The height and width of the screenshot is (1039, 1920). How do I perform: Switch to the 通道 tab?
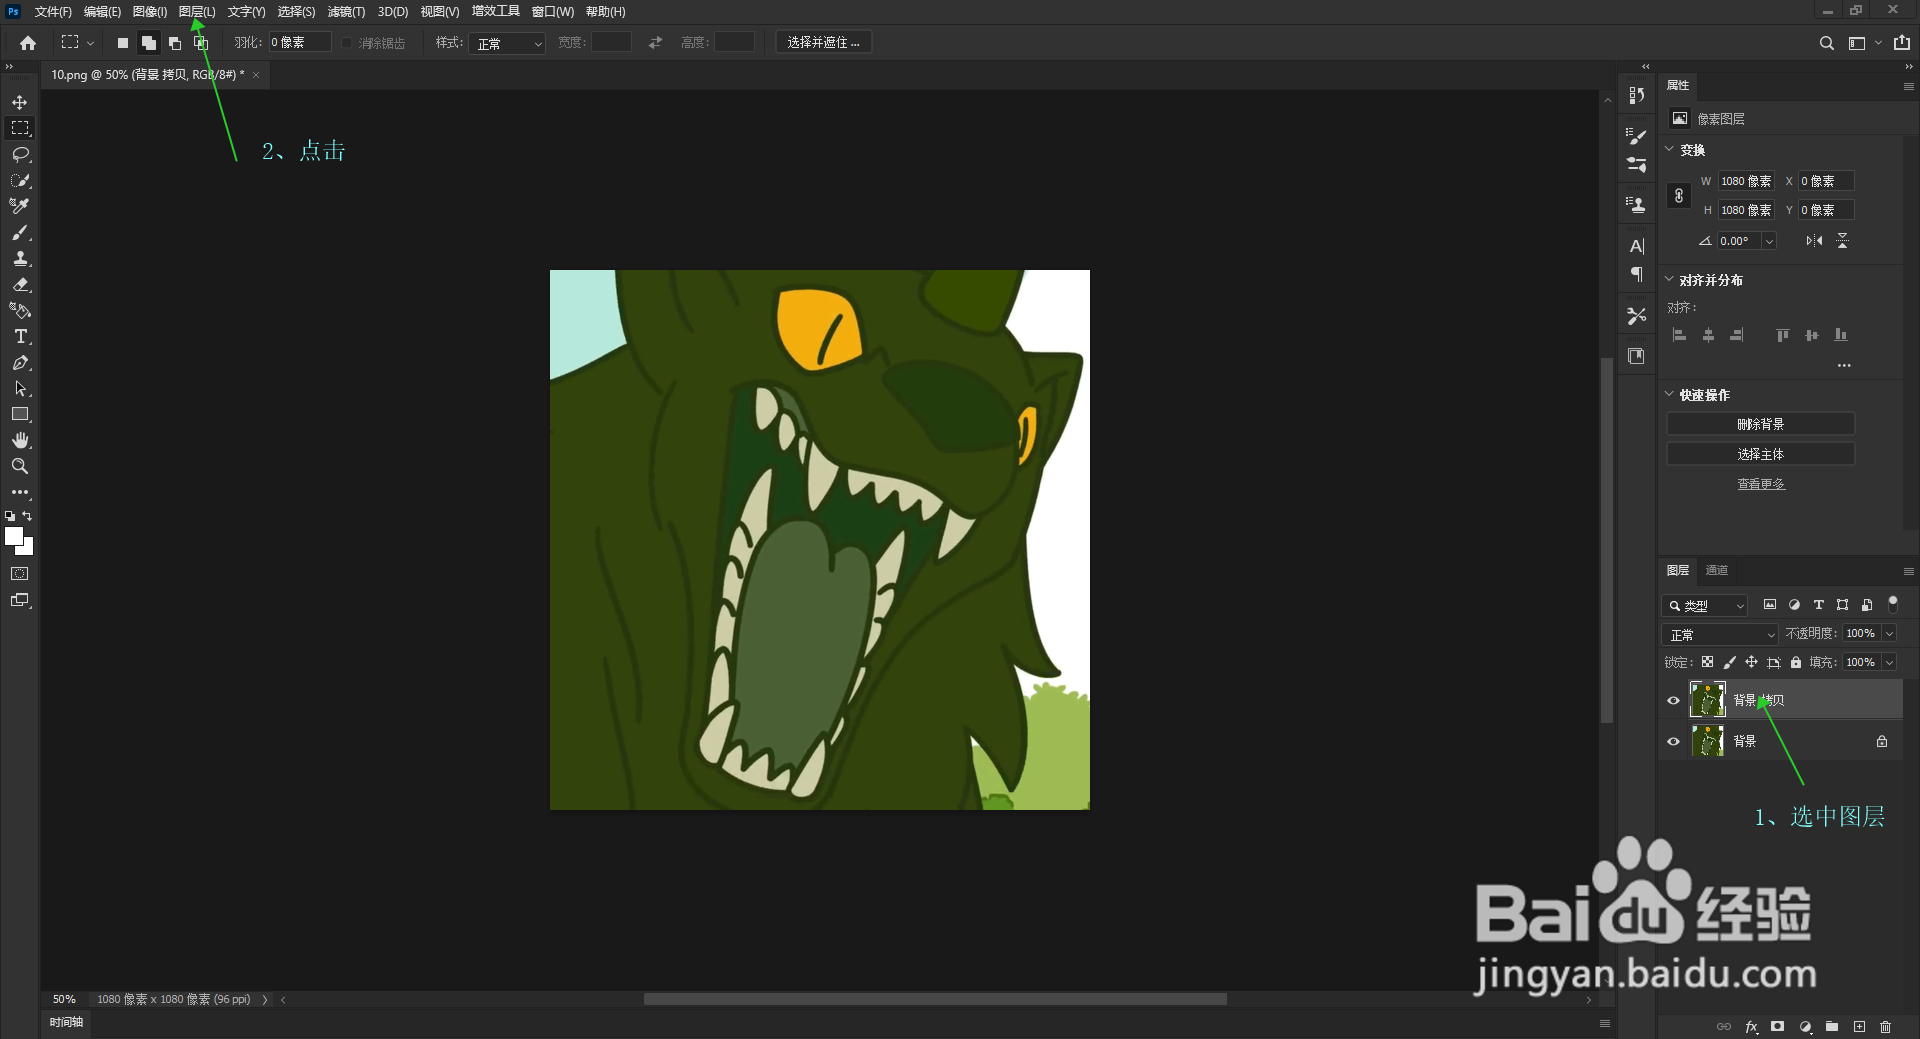(1717, 570)
